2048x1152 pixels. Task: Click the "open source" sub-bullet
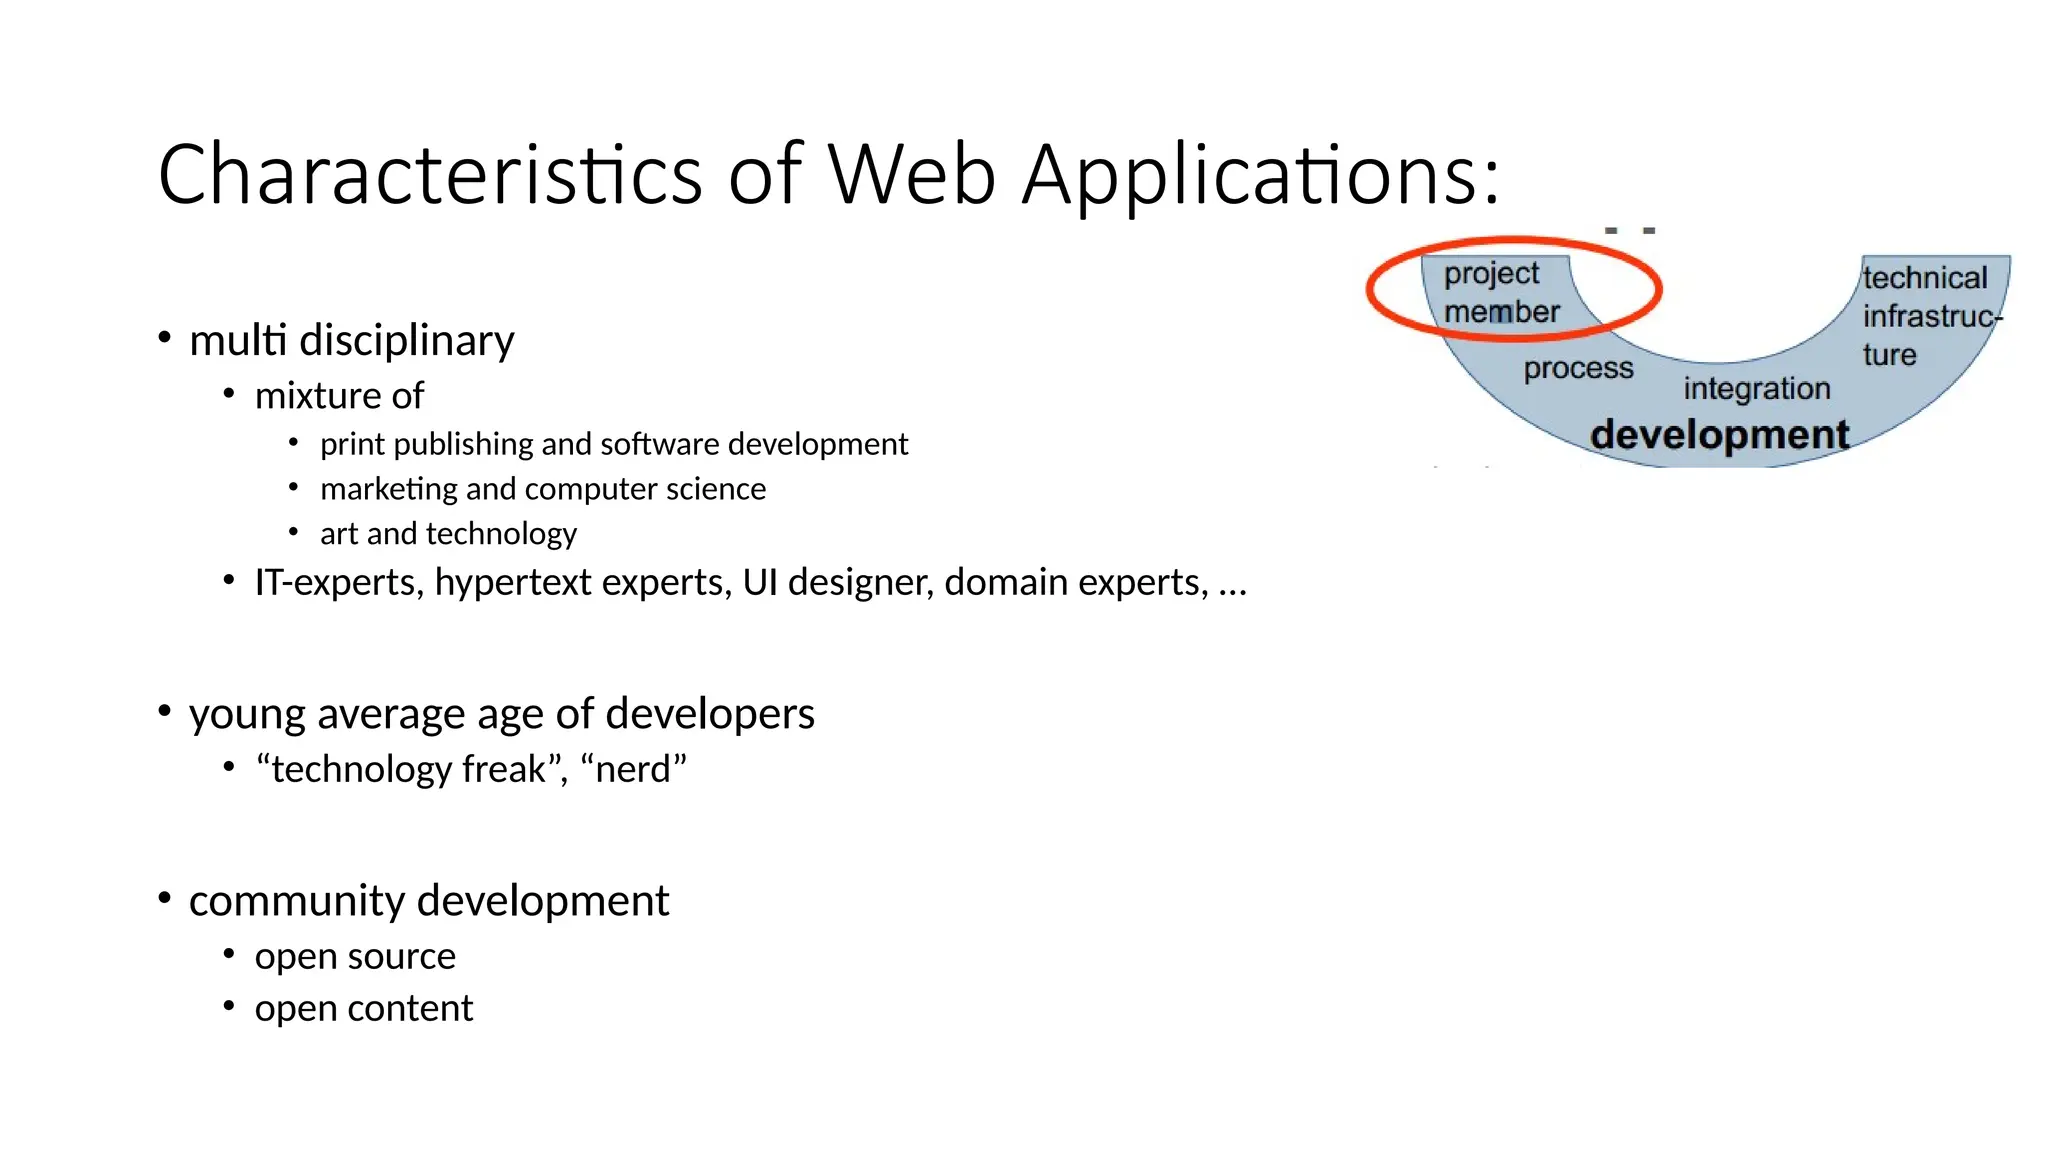[x=355, y=957]
